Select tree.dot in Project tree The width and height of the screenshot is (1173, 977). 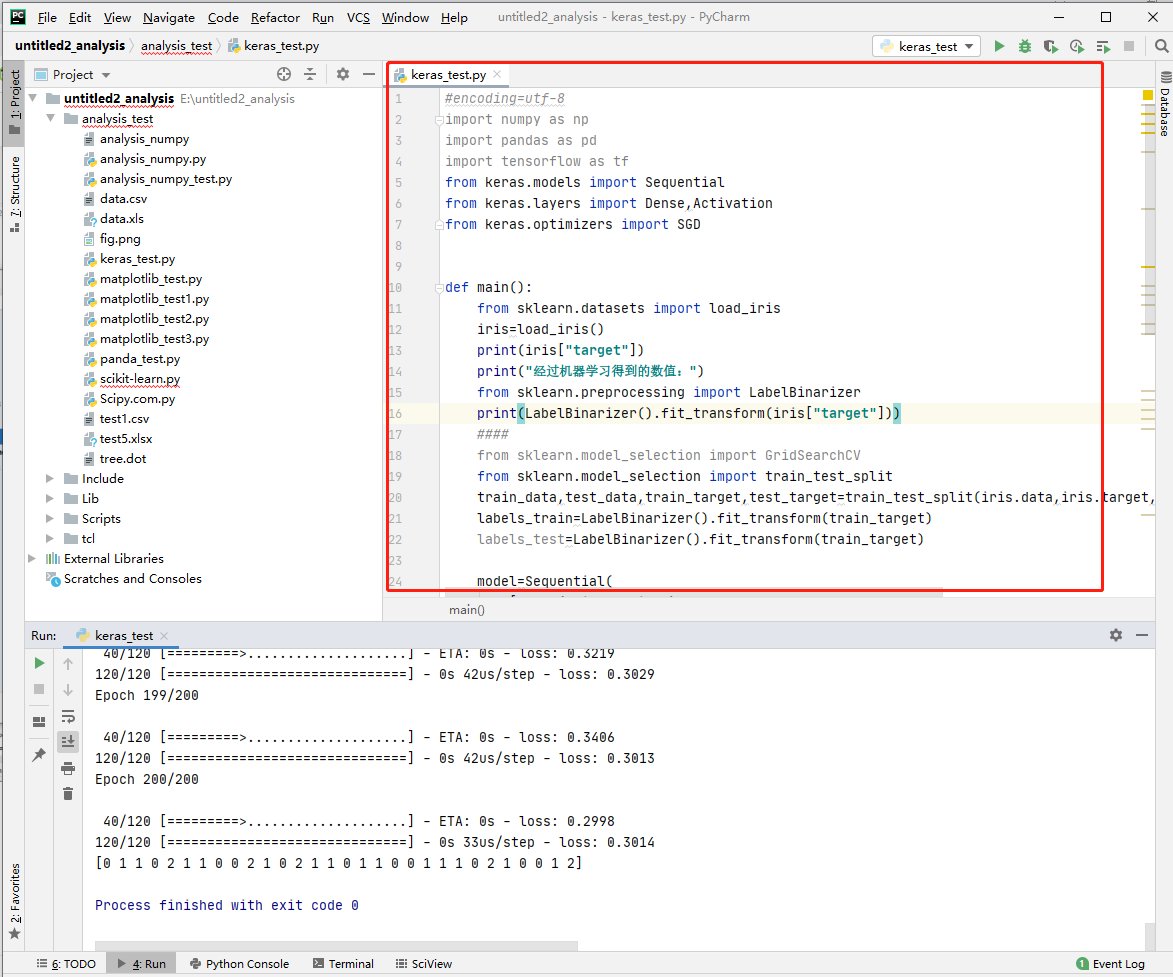pos(123,459)
